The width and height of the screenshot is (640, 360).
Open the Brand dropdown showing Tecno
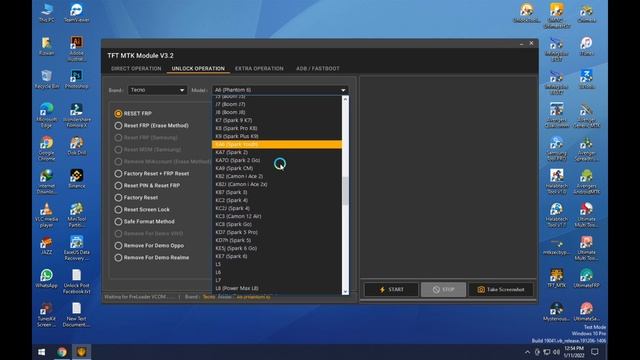(x=158, y=90)
